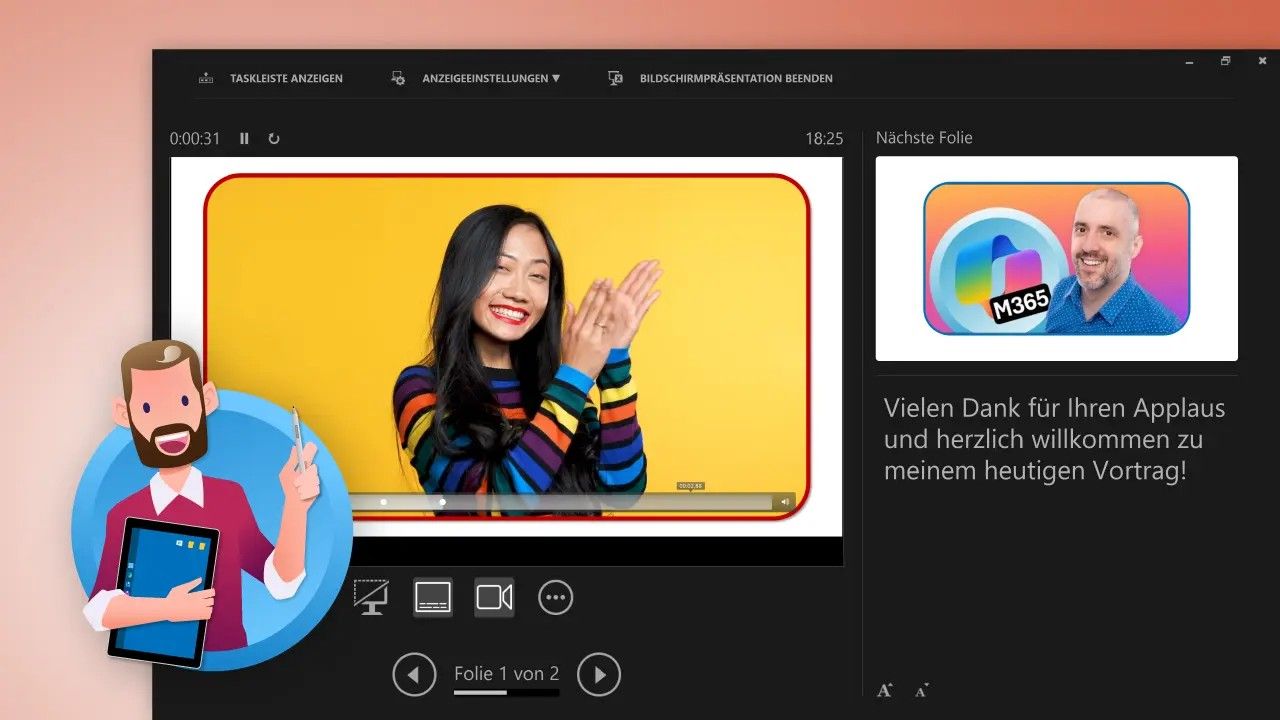Increase the notes text size
This screenshot has height=720, width=1280.
884,690
